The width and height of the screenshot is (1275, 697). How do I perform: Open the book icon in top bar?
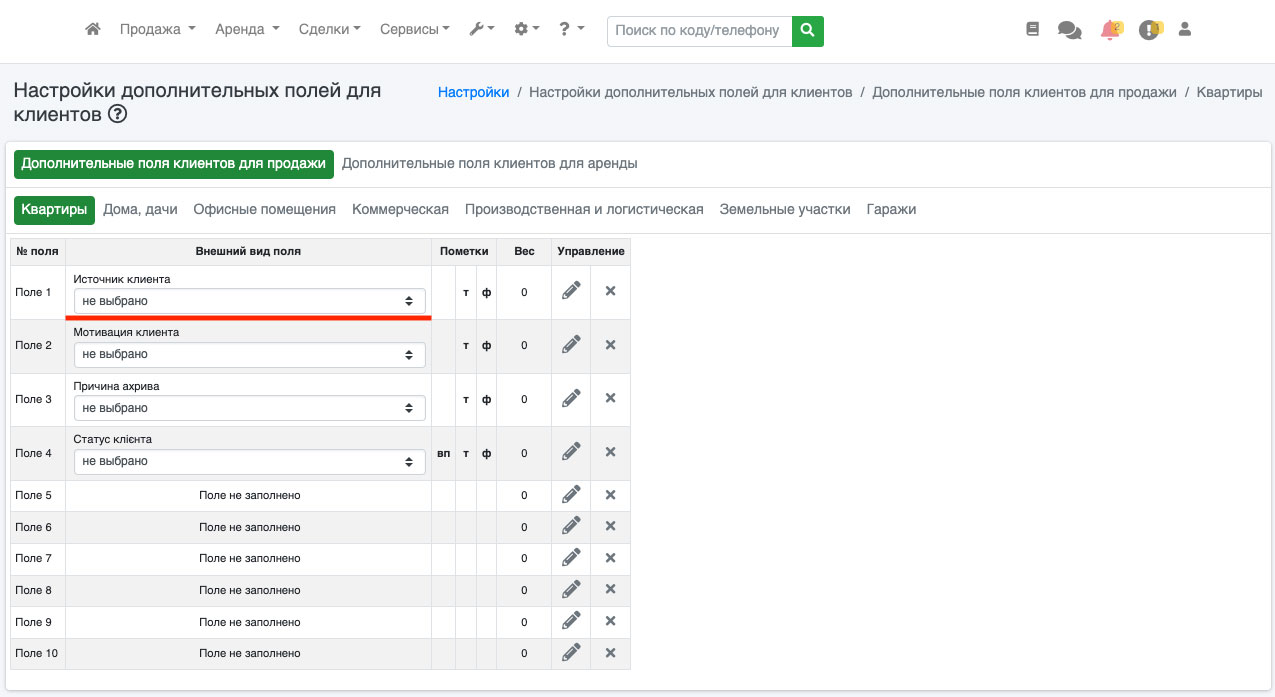1033,30
